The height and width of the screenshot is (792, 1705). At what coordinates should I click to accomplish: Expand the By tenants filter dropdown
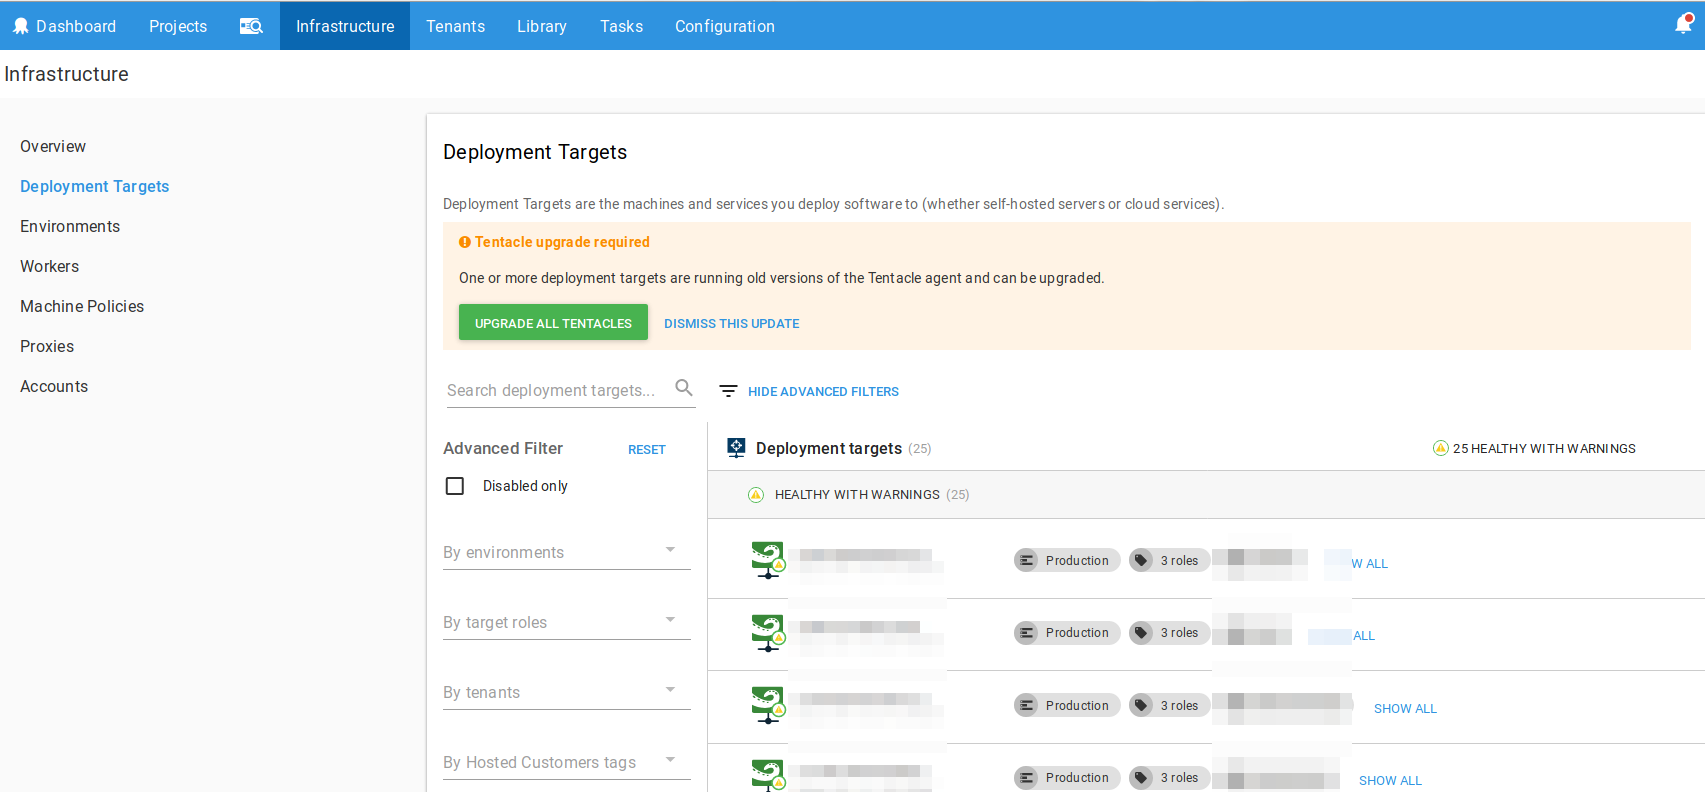[567, 692]
